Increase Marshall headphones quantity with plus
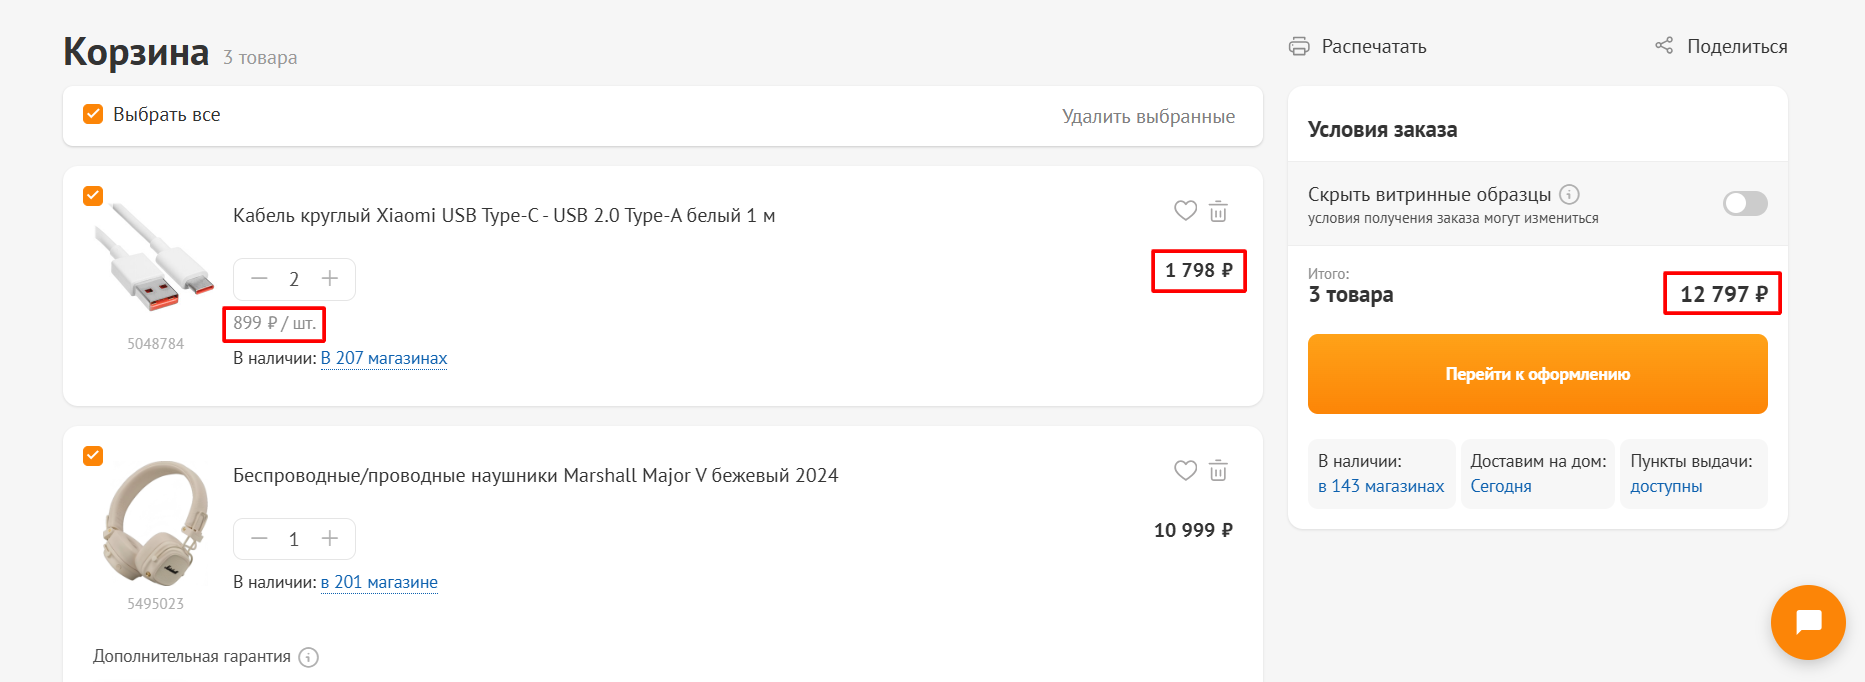The image size is (1865, 682). tap(330, 539)
